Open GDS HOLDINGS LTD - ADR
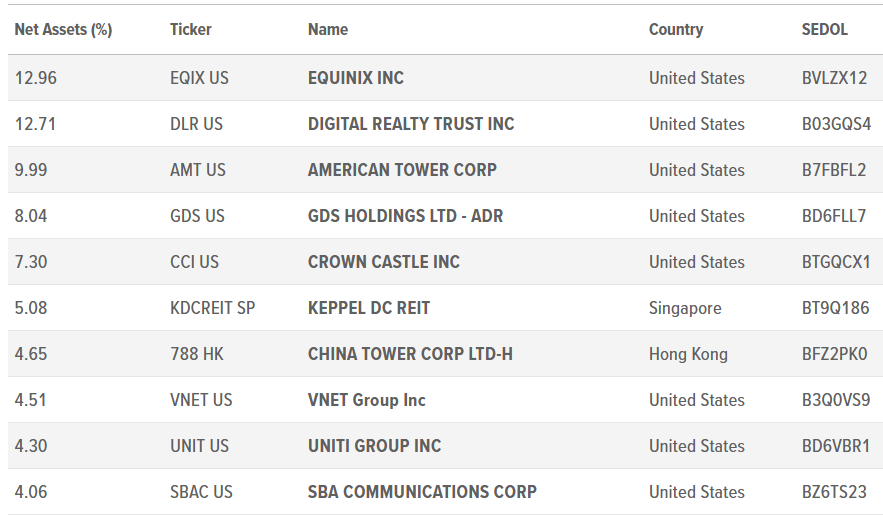This screenshot has width=883, height=515. 405,216
